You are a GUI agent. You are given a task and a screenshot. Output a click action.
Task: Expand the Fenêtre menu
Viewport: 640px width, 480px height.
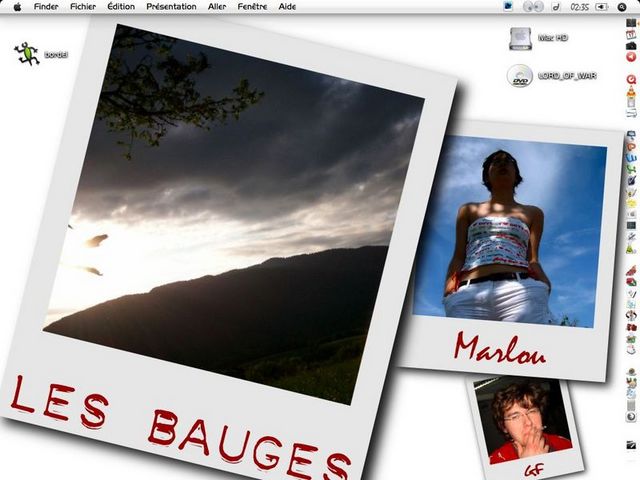(x=253, y=6)
